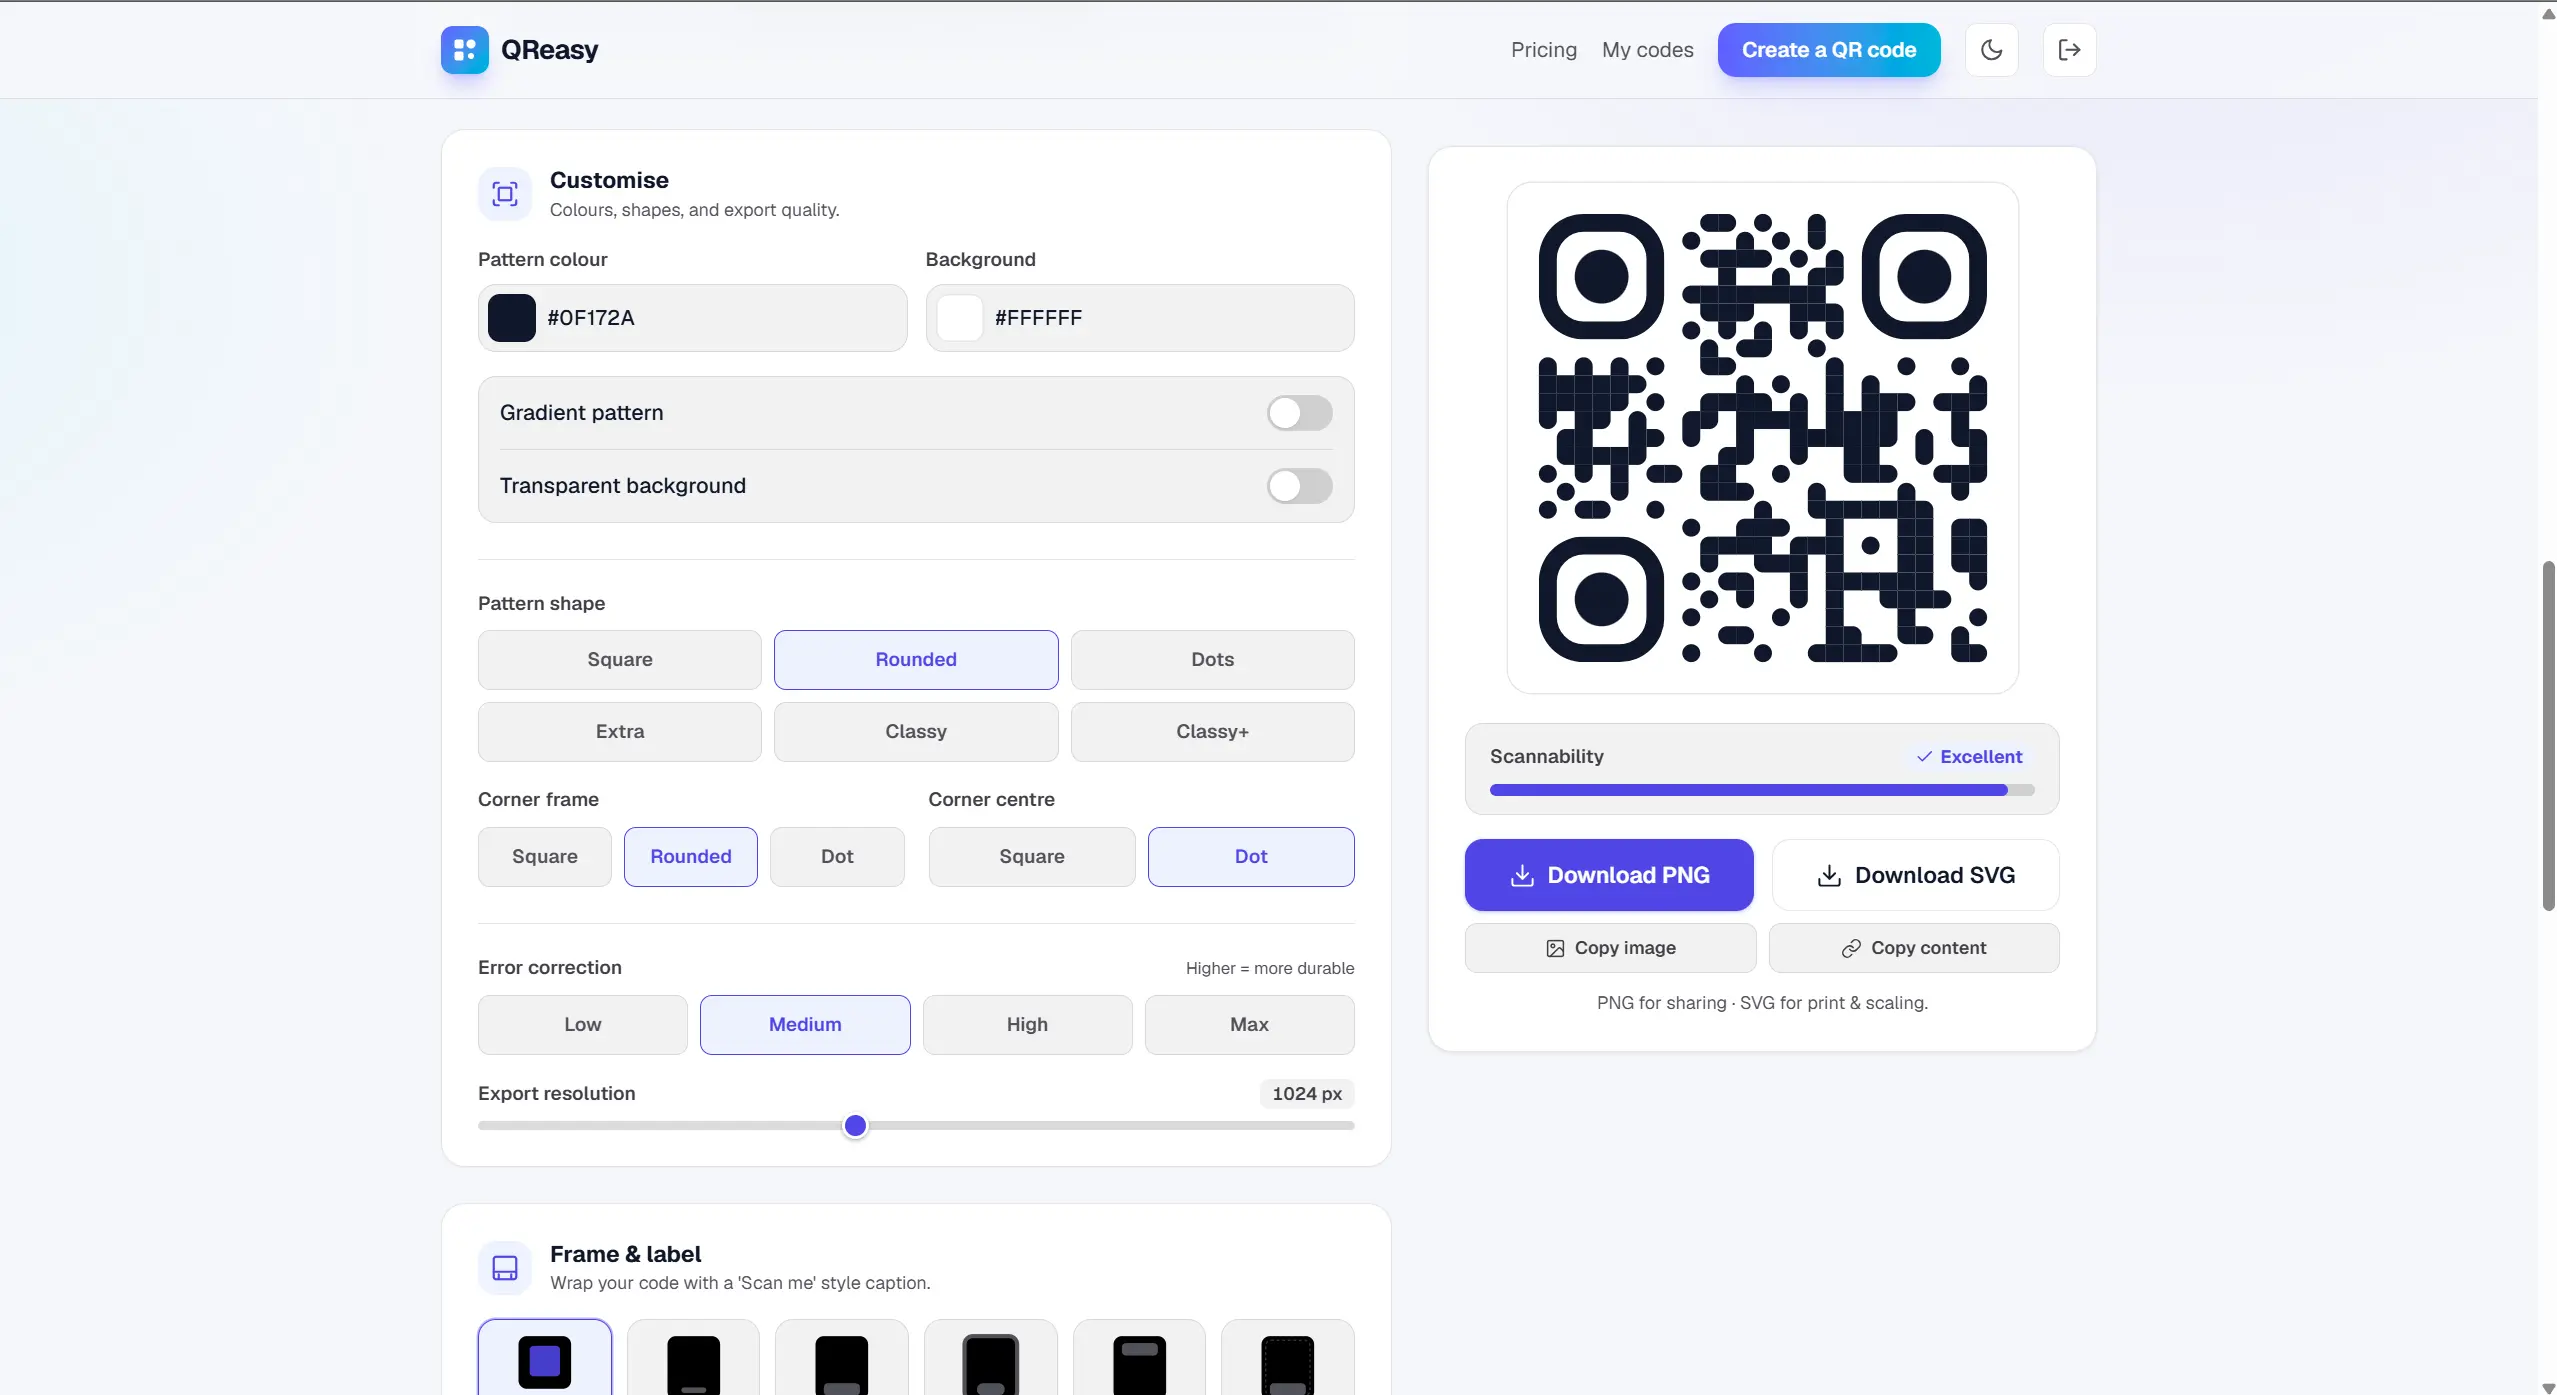
Task: Click the QReasy logo icon
Action: click(x=464, y=50)
